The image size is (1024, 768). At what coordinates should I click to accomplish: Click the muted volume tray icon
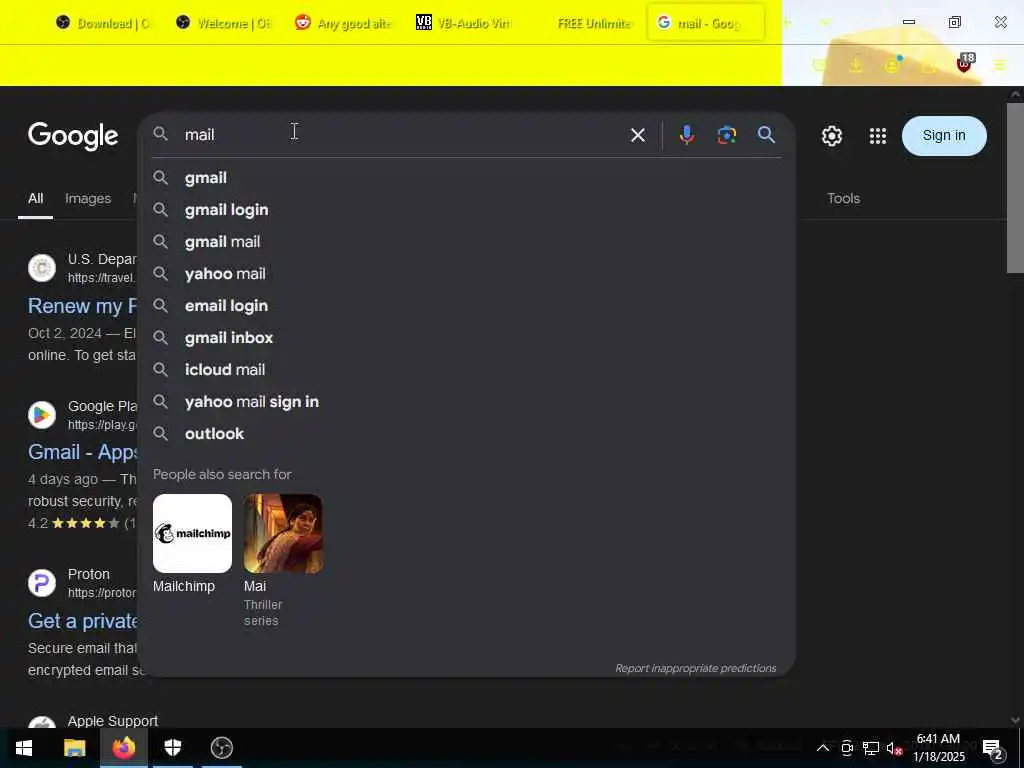pos(894,748)
